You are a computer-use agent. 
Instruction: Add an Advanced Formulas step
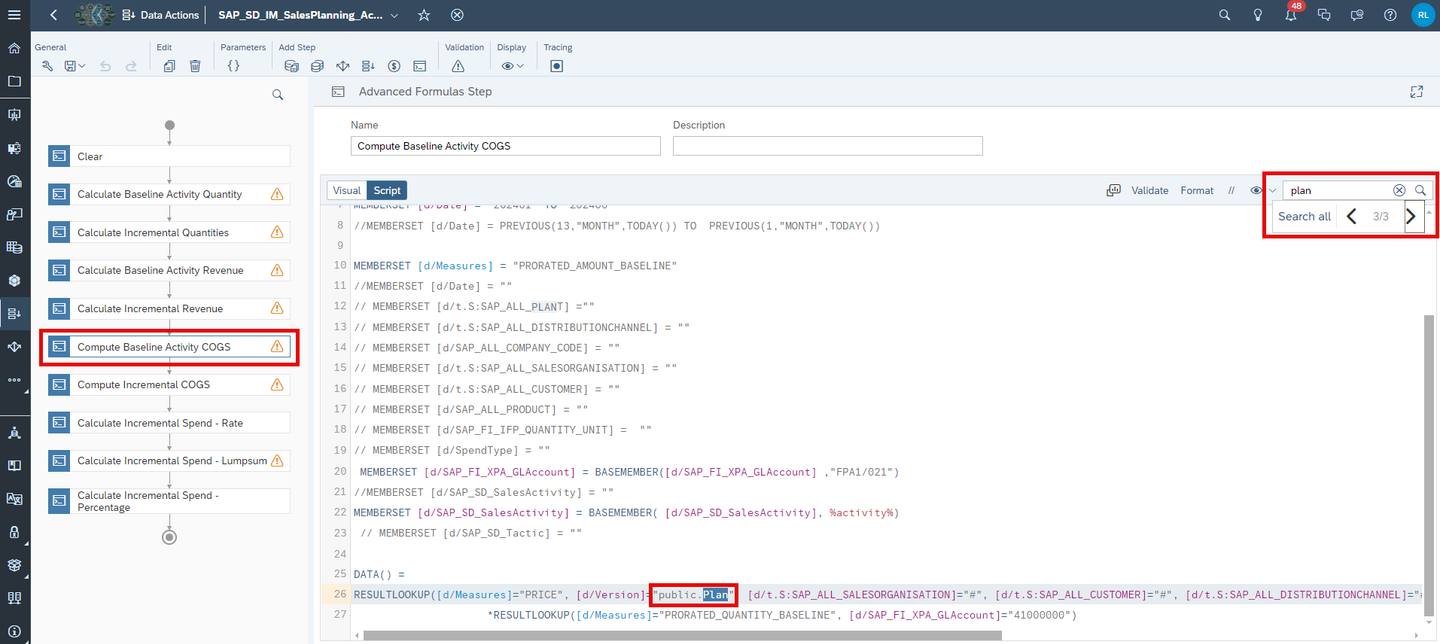[420, 66]
